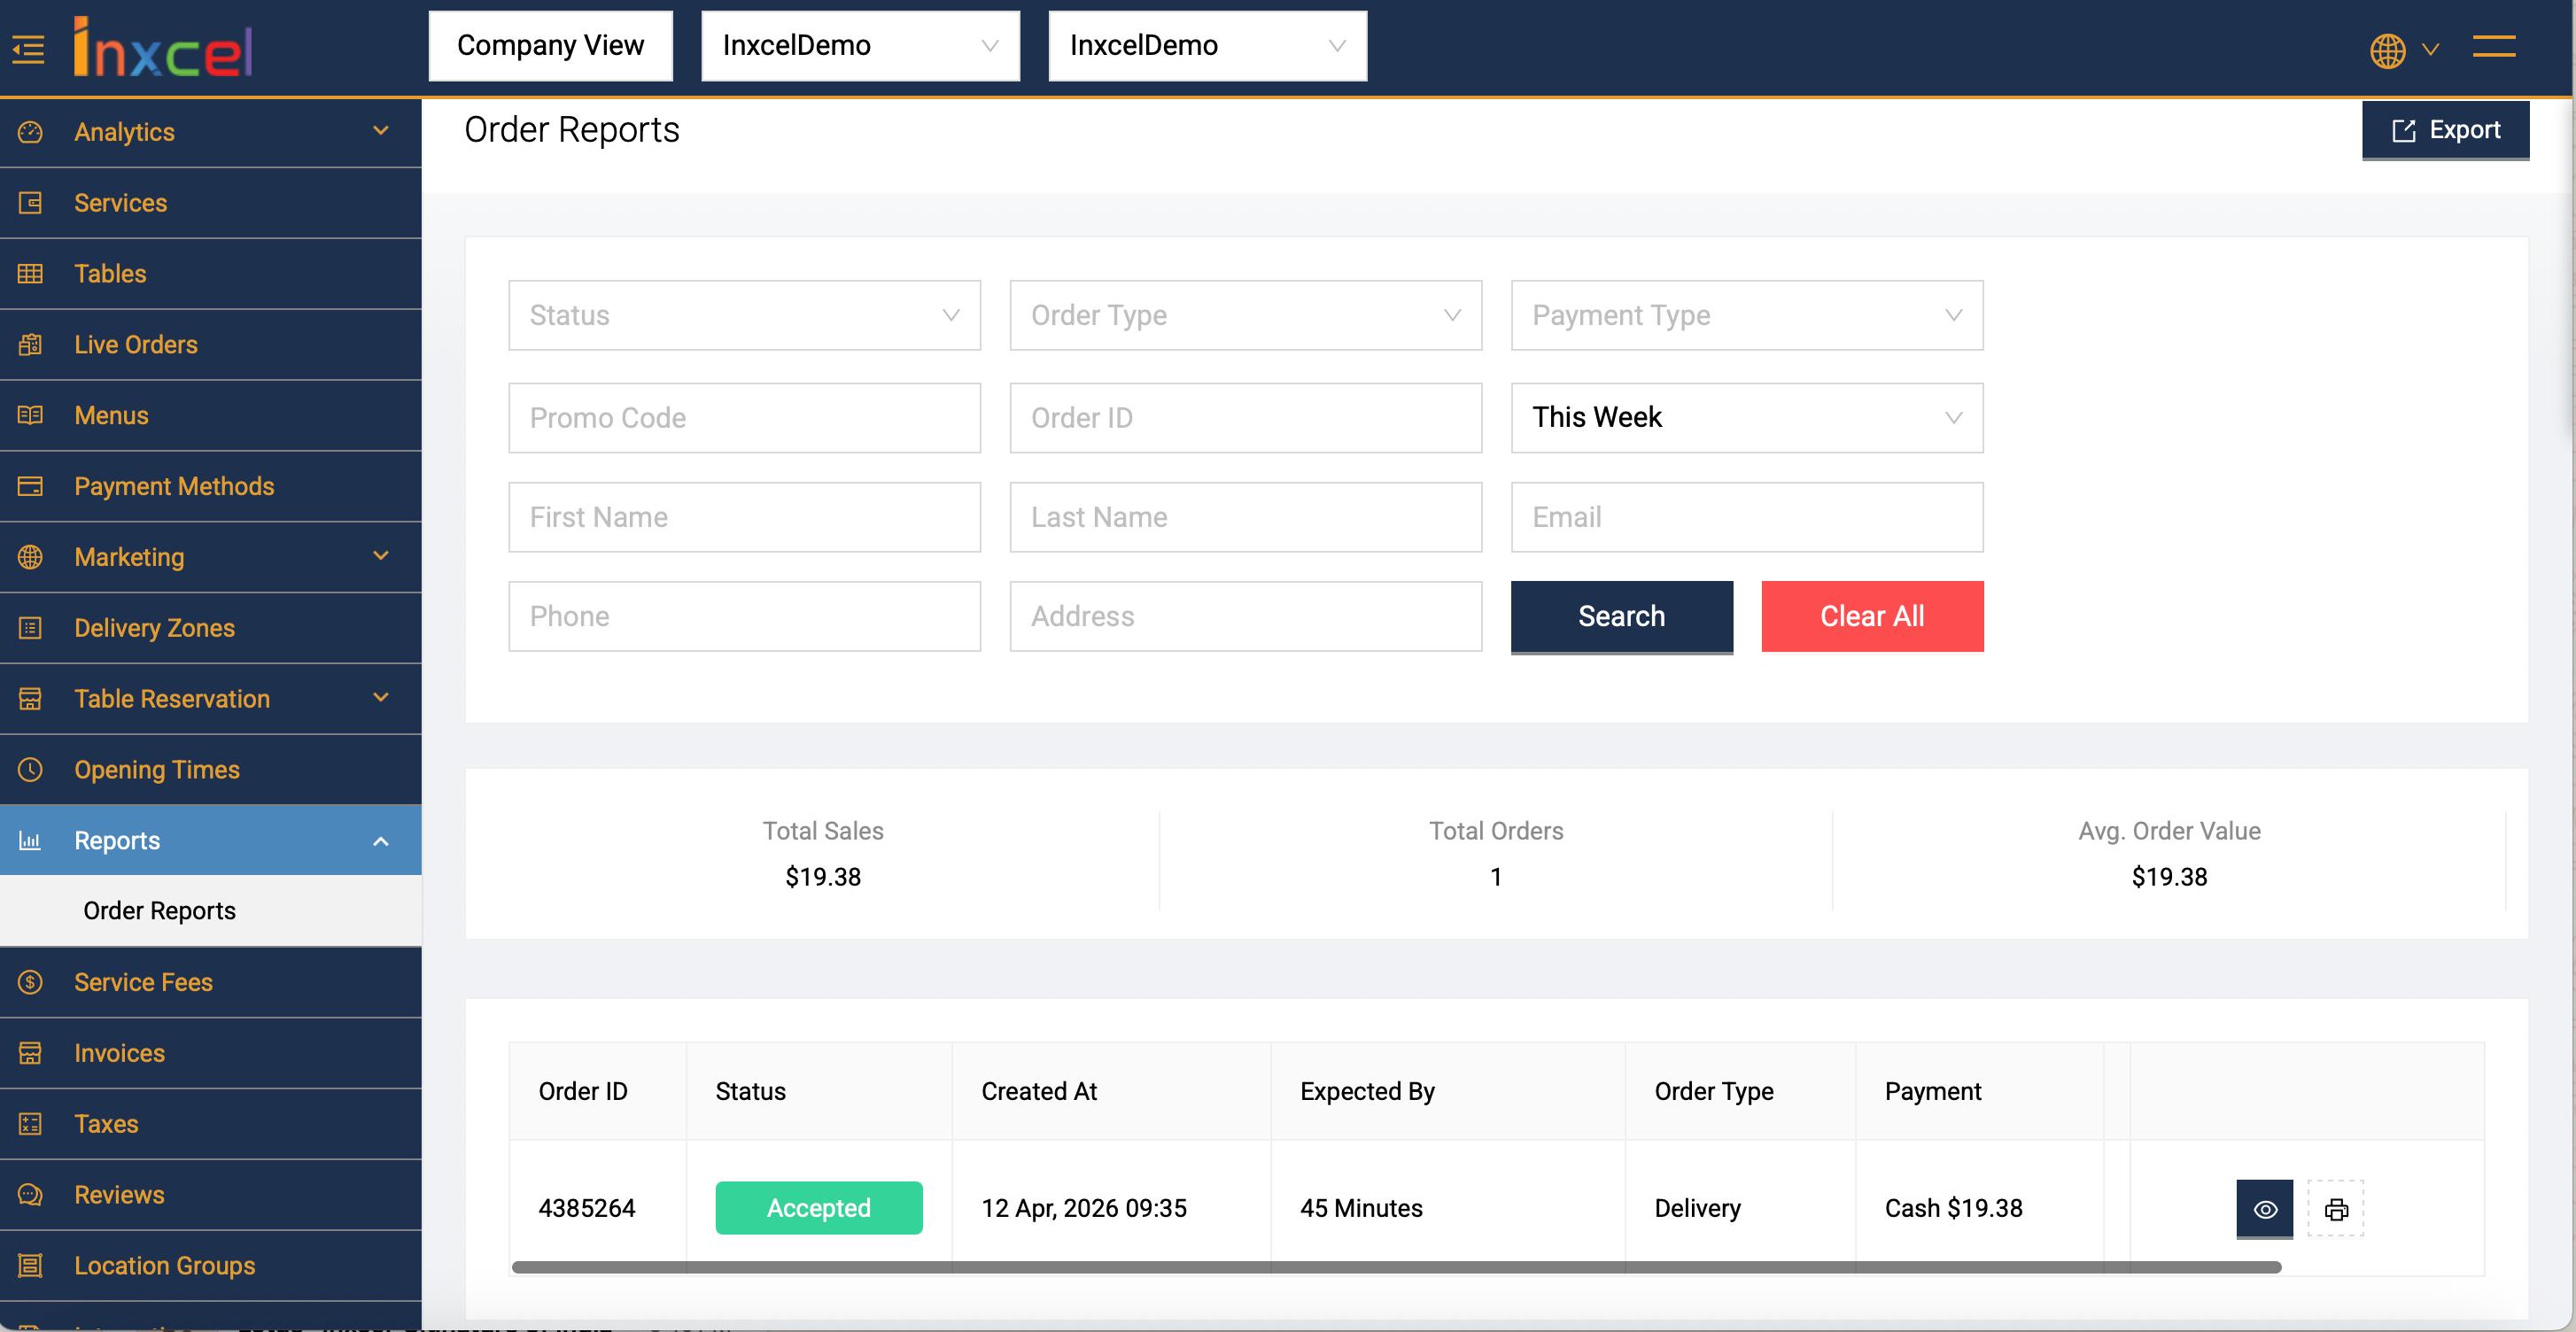Select the Order Reports submenu item
The image size is (2576, 1332).
point(159,910)
